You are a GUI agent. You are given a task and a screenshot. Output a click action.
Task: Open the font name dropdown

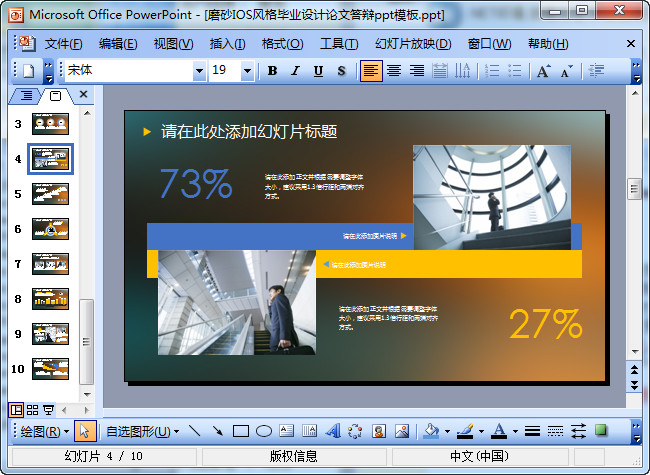pyautogui.click(x=199, y=71)
